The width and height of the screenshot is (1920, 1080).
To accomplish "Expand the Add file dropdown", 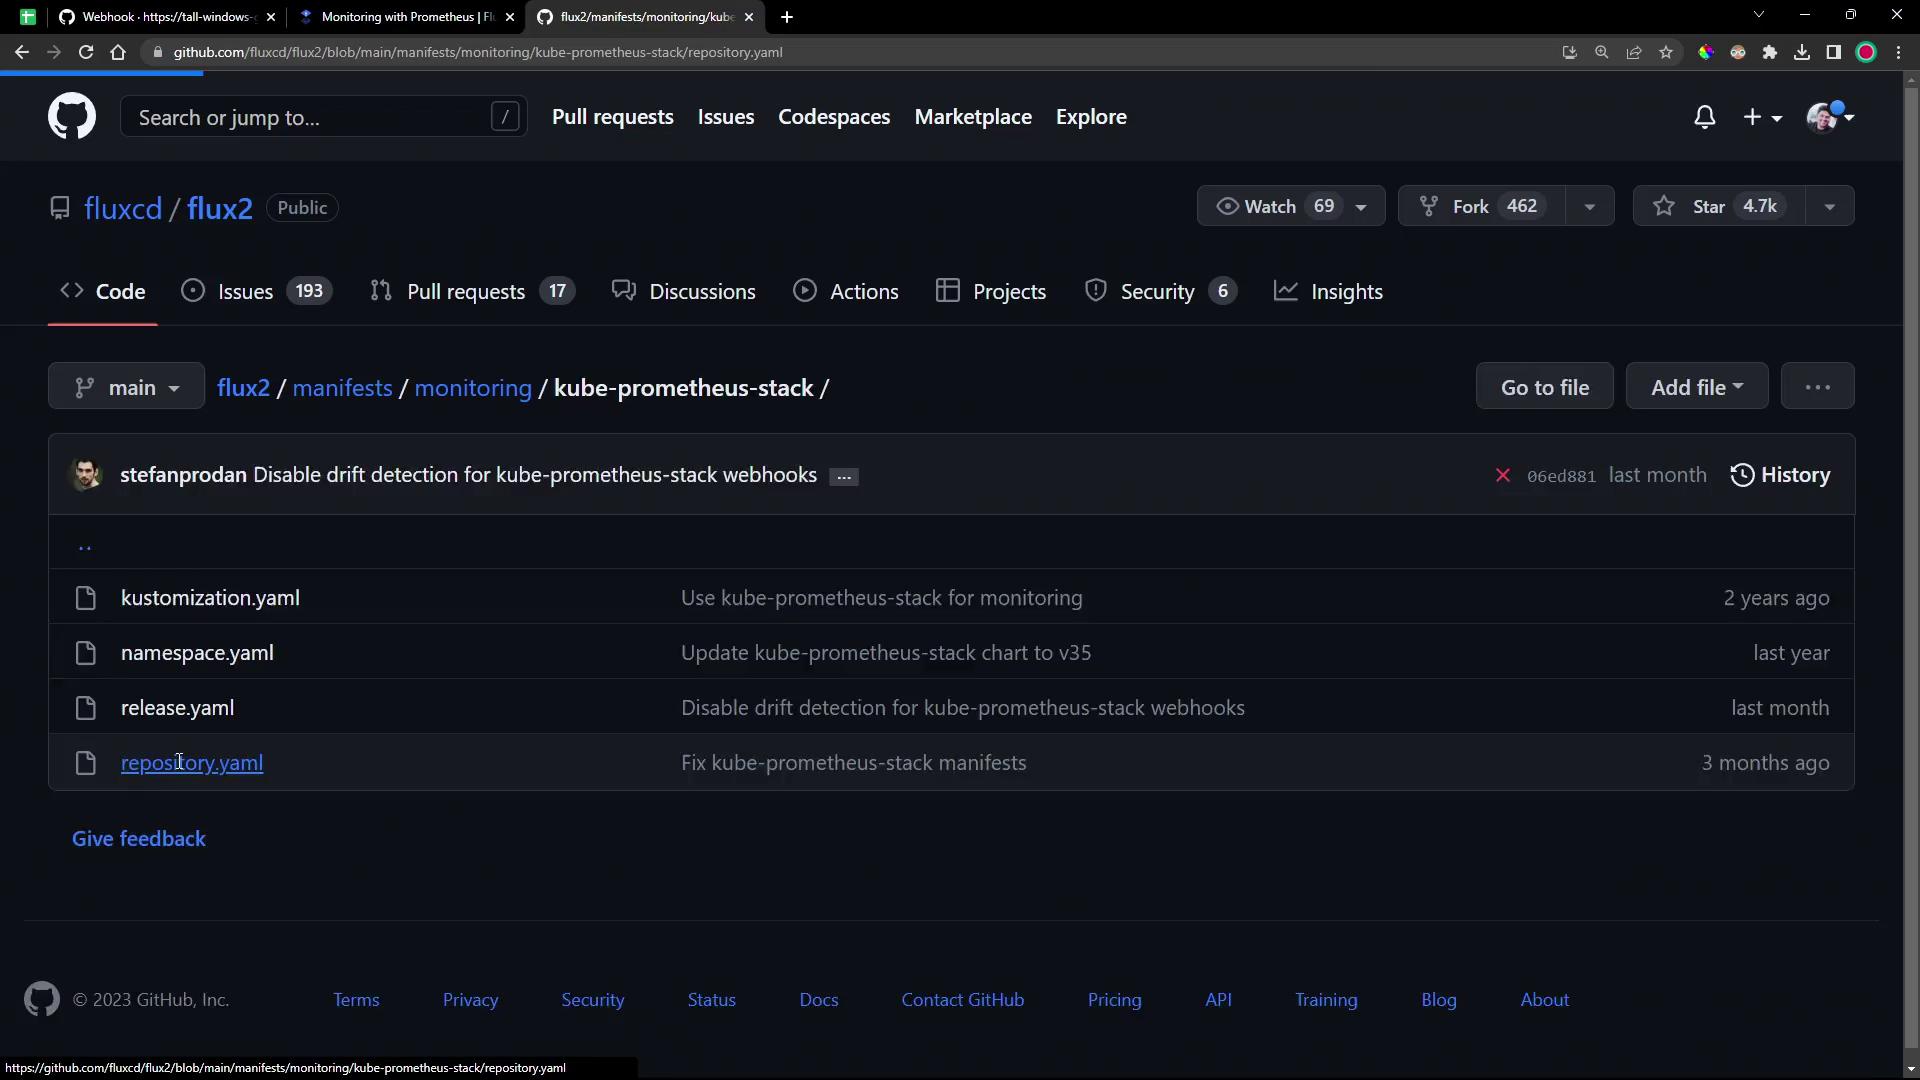I will tap(1696, 387).
